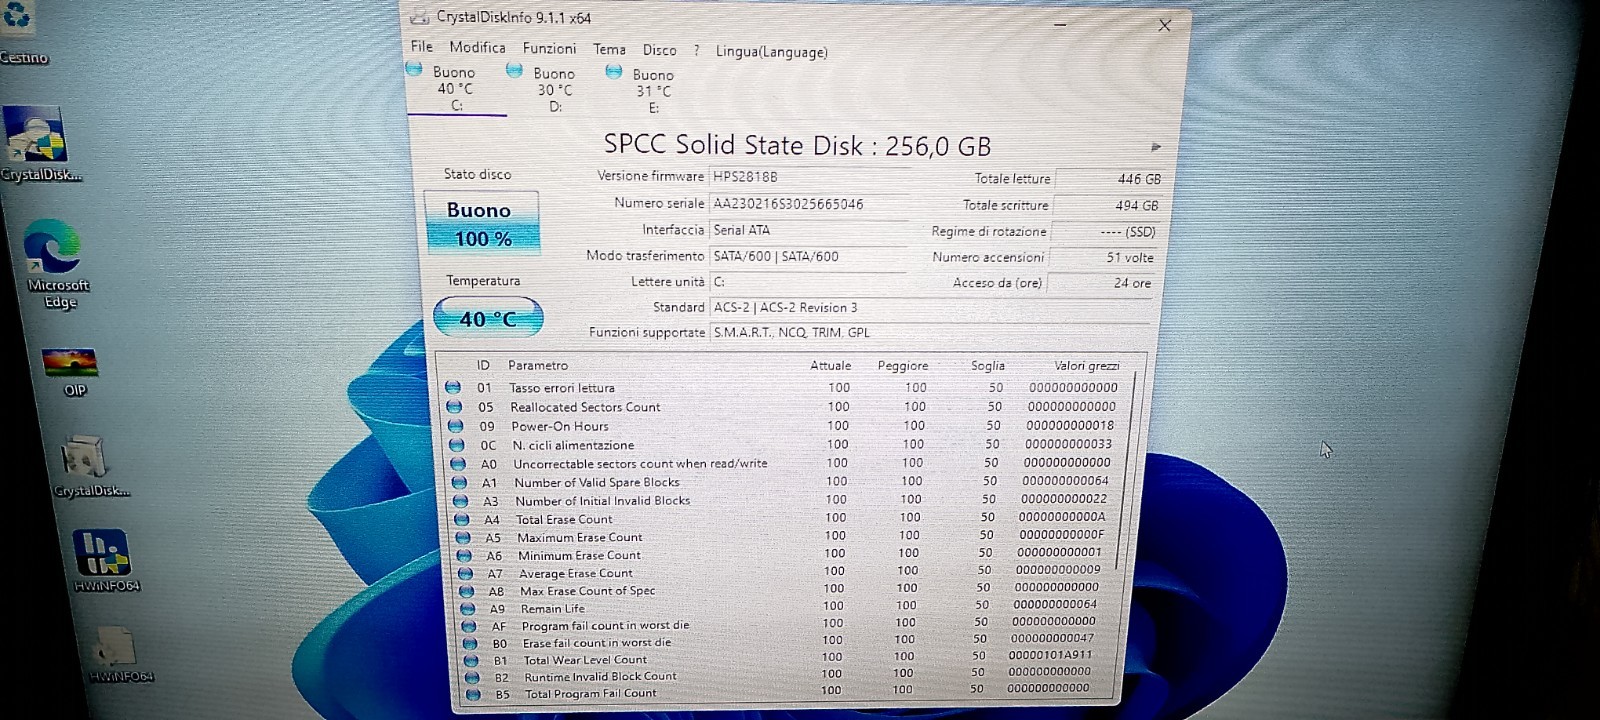Image resolution: width=1600 pixels, height=720 pixels.
Task: Select the Remain Life status circle
Action: [x=467, y=608]
